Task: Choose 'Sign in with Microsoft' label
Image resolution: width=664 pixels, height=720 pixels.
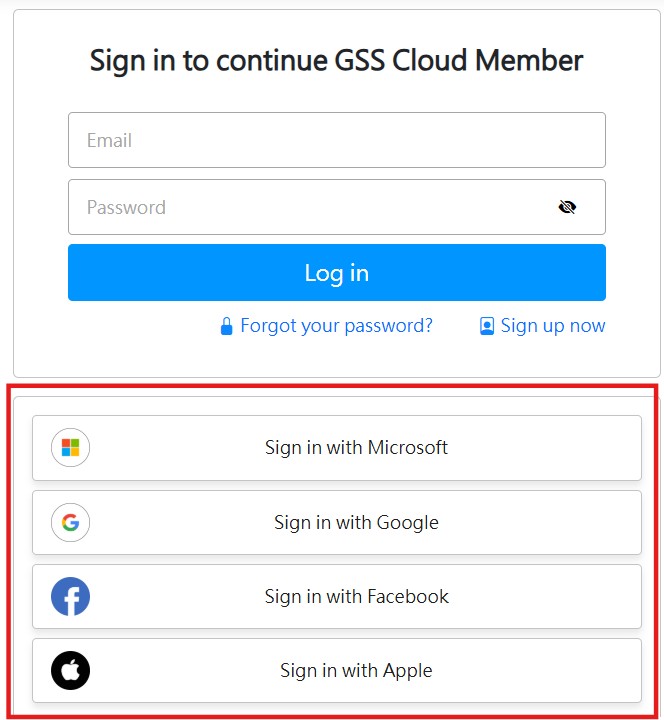Action: [x=356, y=448]
